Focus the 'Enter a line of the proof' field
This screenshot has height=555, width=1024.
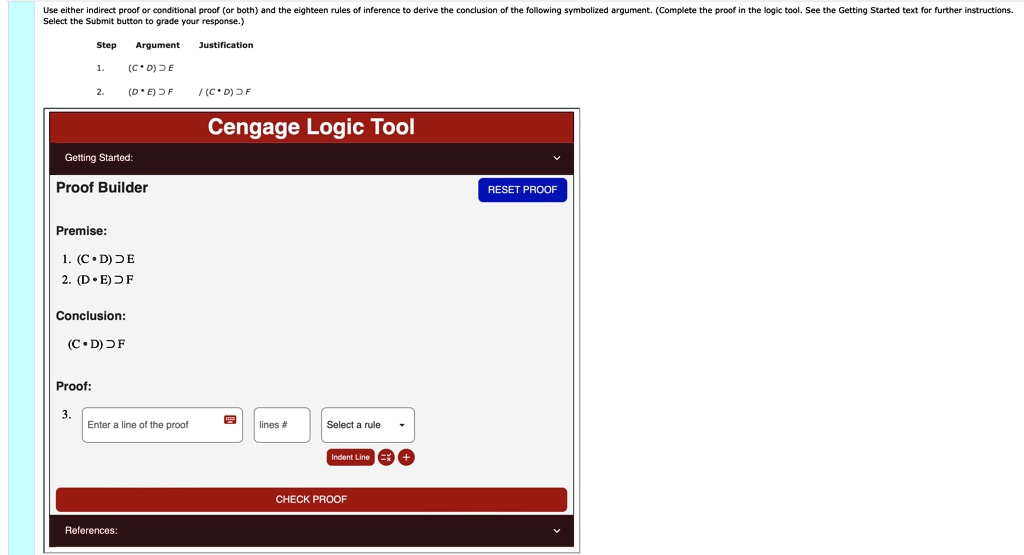pyautogui.click(x=162, y=425)
